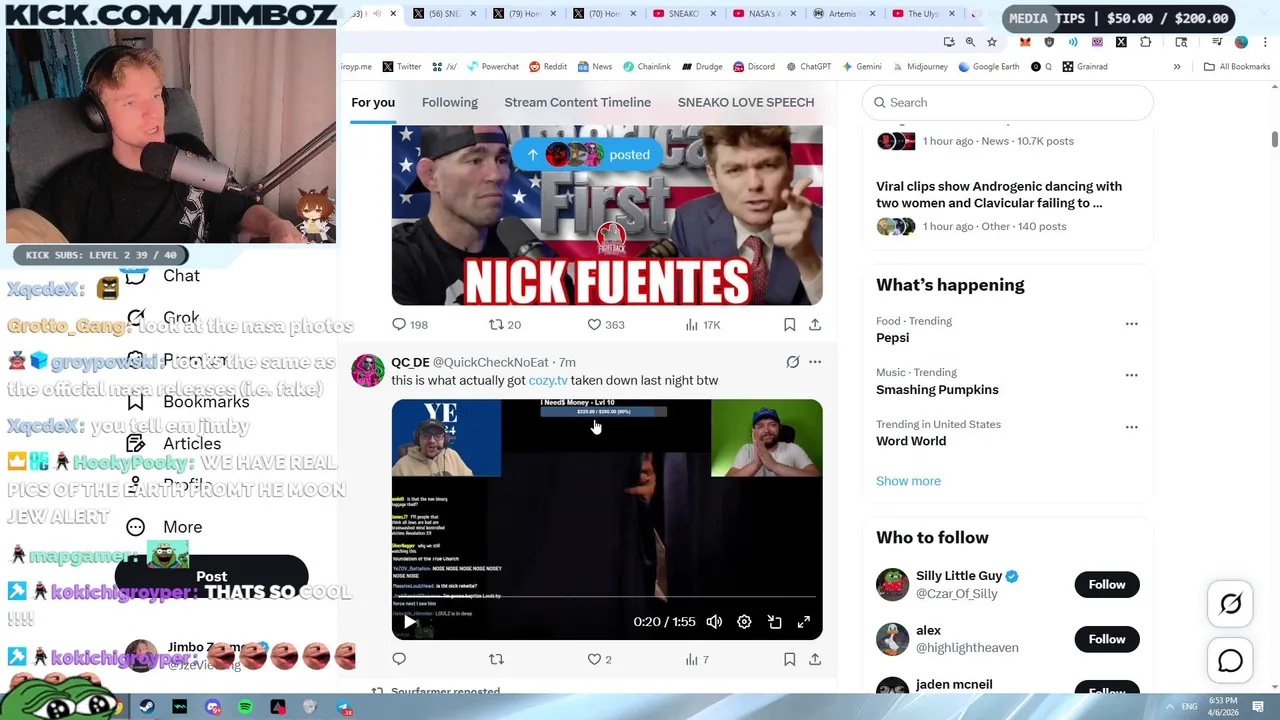1280x720 pixels.
Task: Open more options for Pepsi trend
Action: pyautogui.click(x=1131, y=324)
